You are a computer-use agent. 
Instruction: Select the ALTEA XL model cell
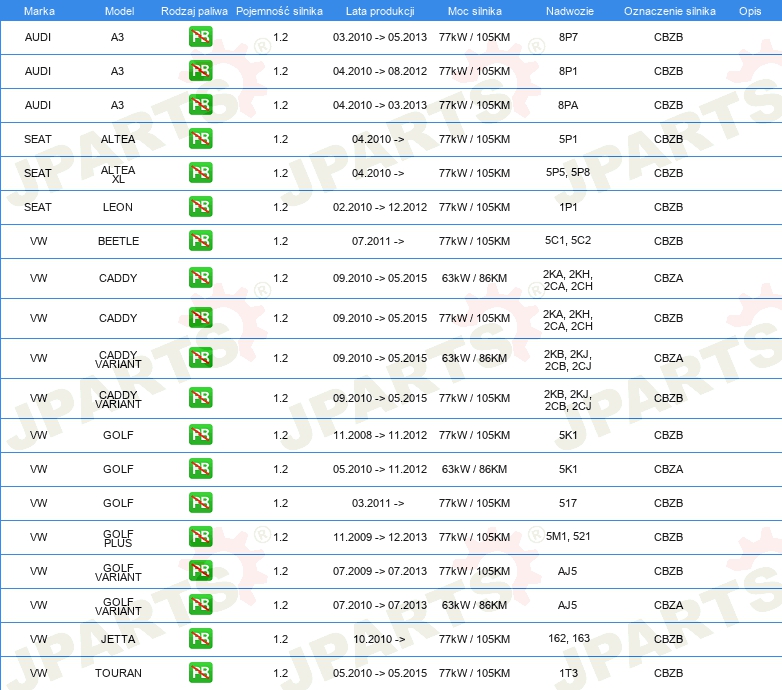(x=118, y=174)
